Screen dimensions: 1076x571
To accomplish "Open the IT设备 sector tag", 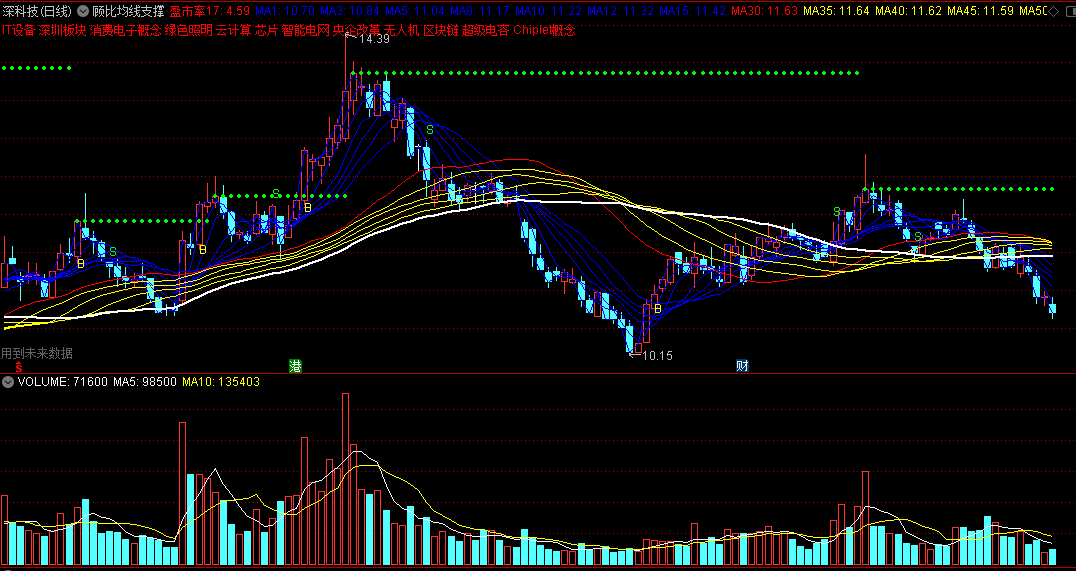I will (18, 30).
